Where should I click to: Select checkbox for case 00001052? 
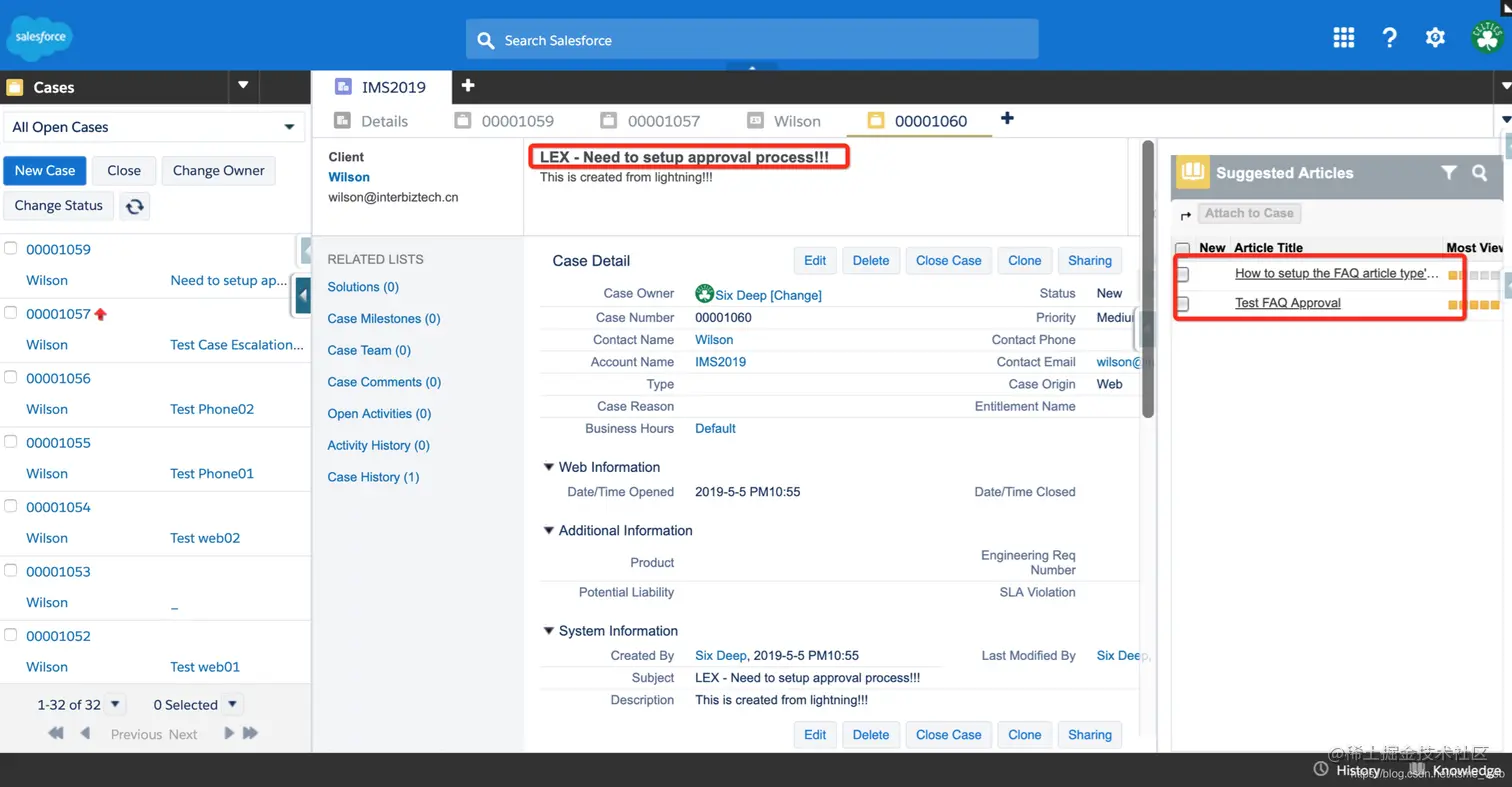[x=11, y=635]
